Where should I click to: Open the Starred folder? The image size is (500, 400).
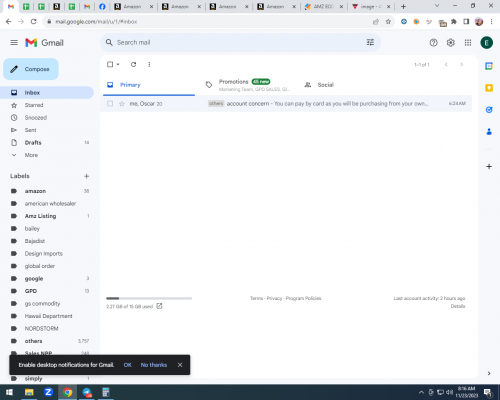point(47,105)
